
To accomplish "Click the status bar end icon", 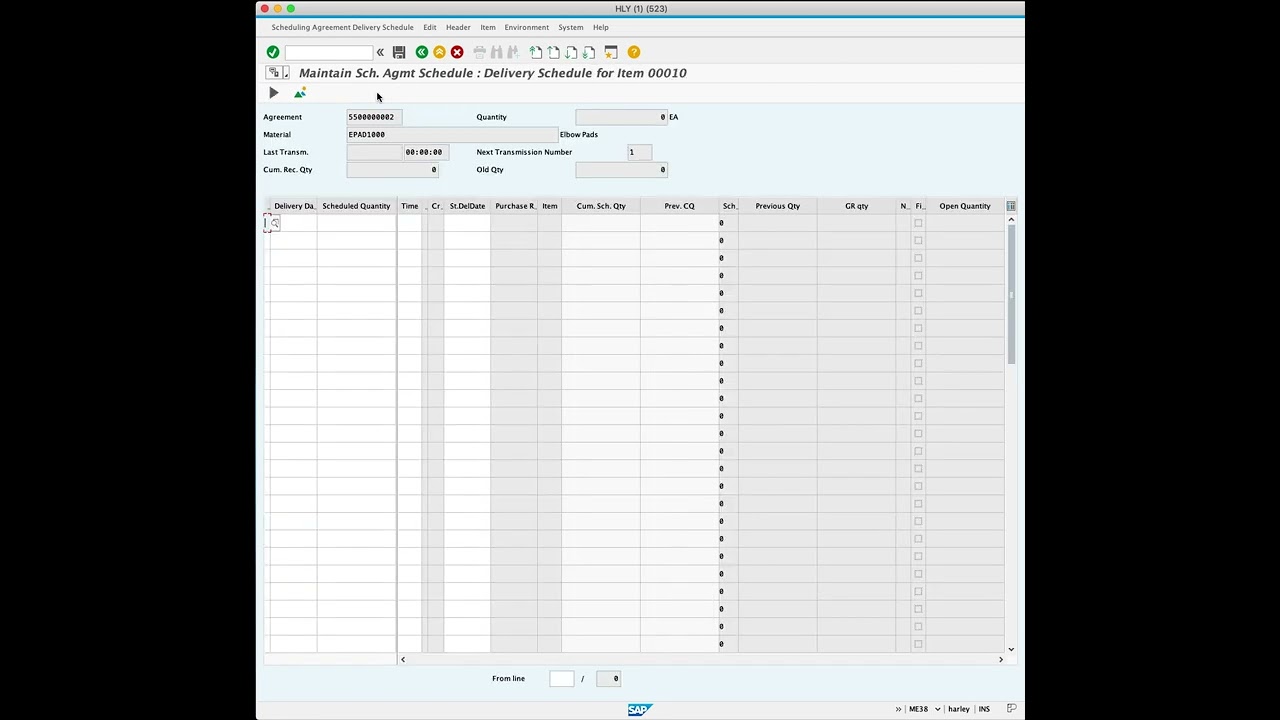I will [x=1011, y=709].
